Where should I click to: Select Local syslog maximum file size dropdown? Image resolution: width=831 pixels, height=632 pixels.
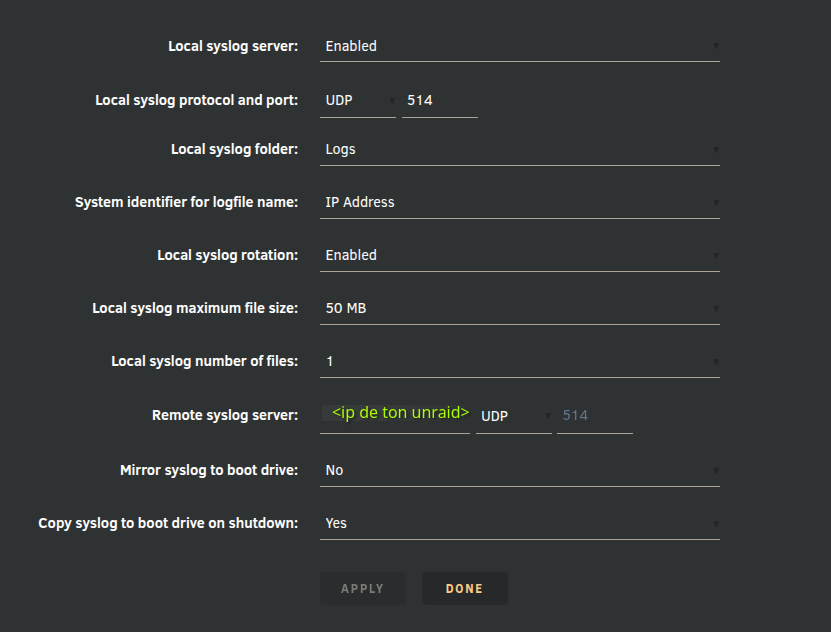pos(519,309)
